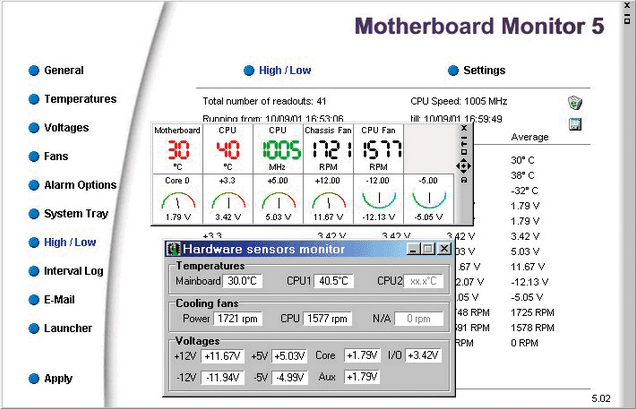Image resolution: width=636 pixels, height=409 pixels.
Task: Click the dashboard strip's small square icon
Action: click(x=464, y=152)
